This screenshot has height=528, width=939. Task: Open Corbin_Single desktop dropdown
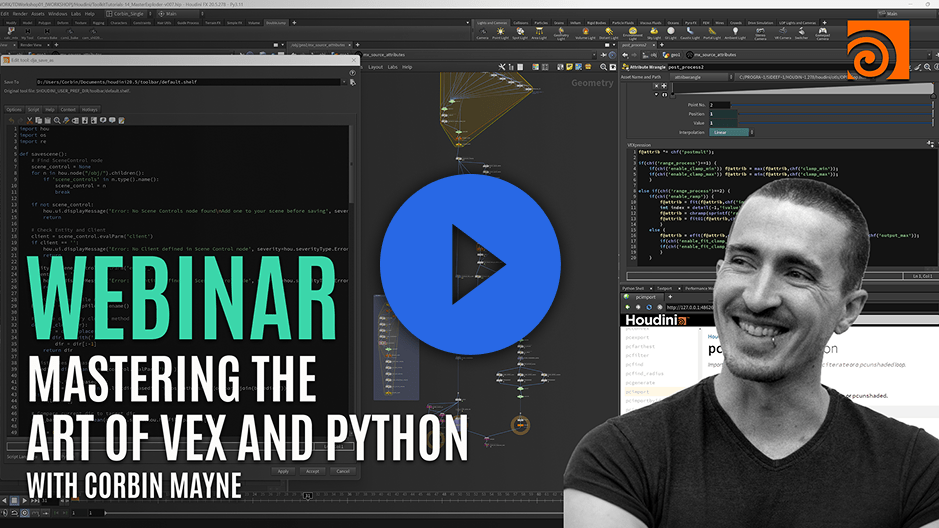[x=127, y=13]
